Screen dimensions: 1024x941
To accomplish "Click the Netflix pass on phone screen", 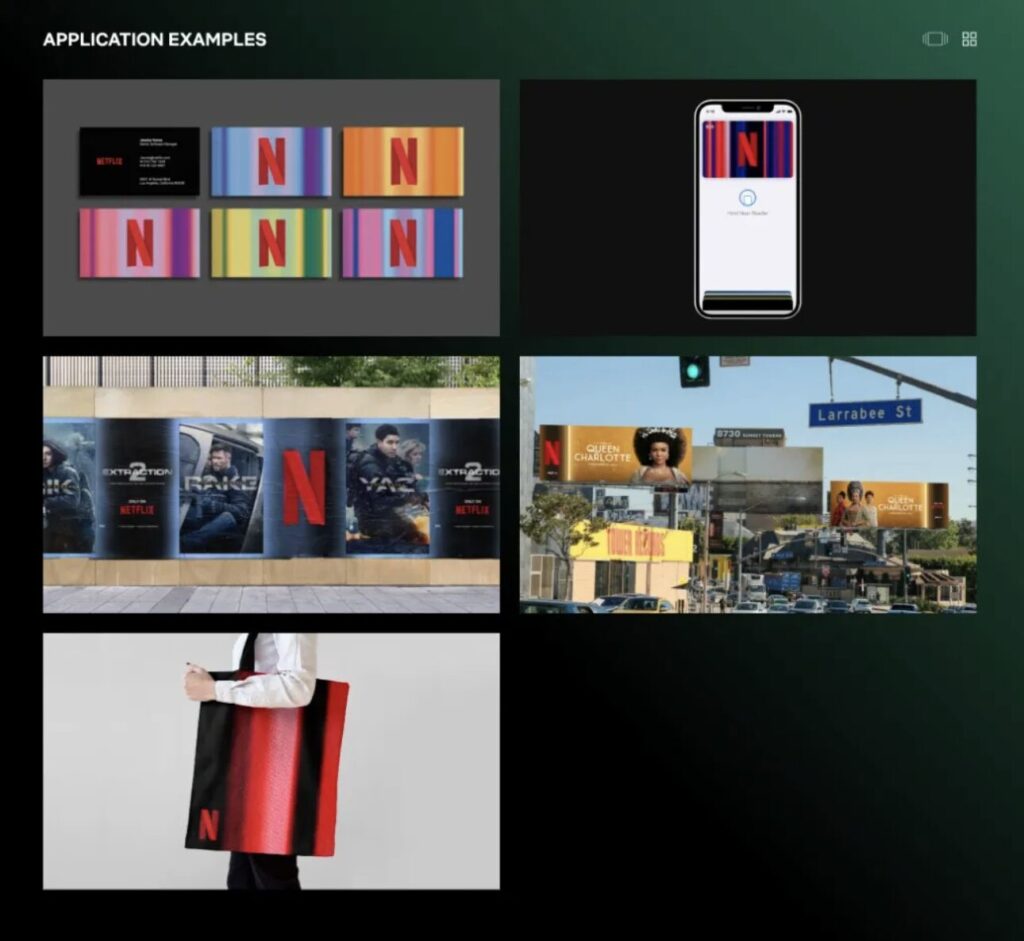I will tap(747, 149).
